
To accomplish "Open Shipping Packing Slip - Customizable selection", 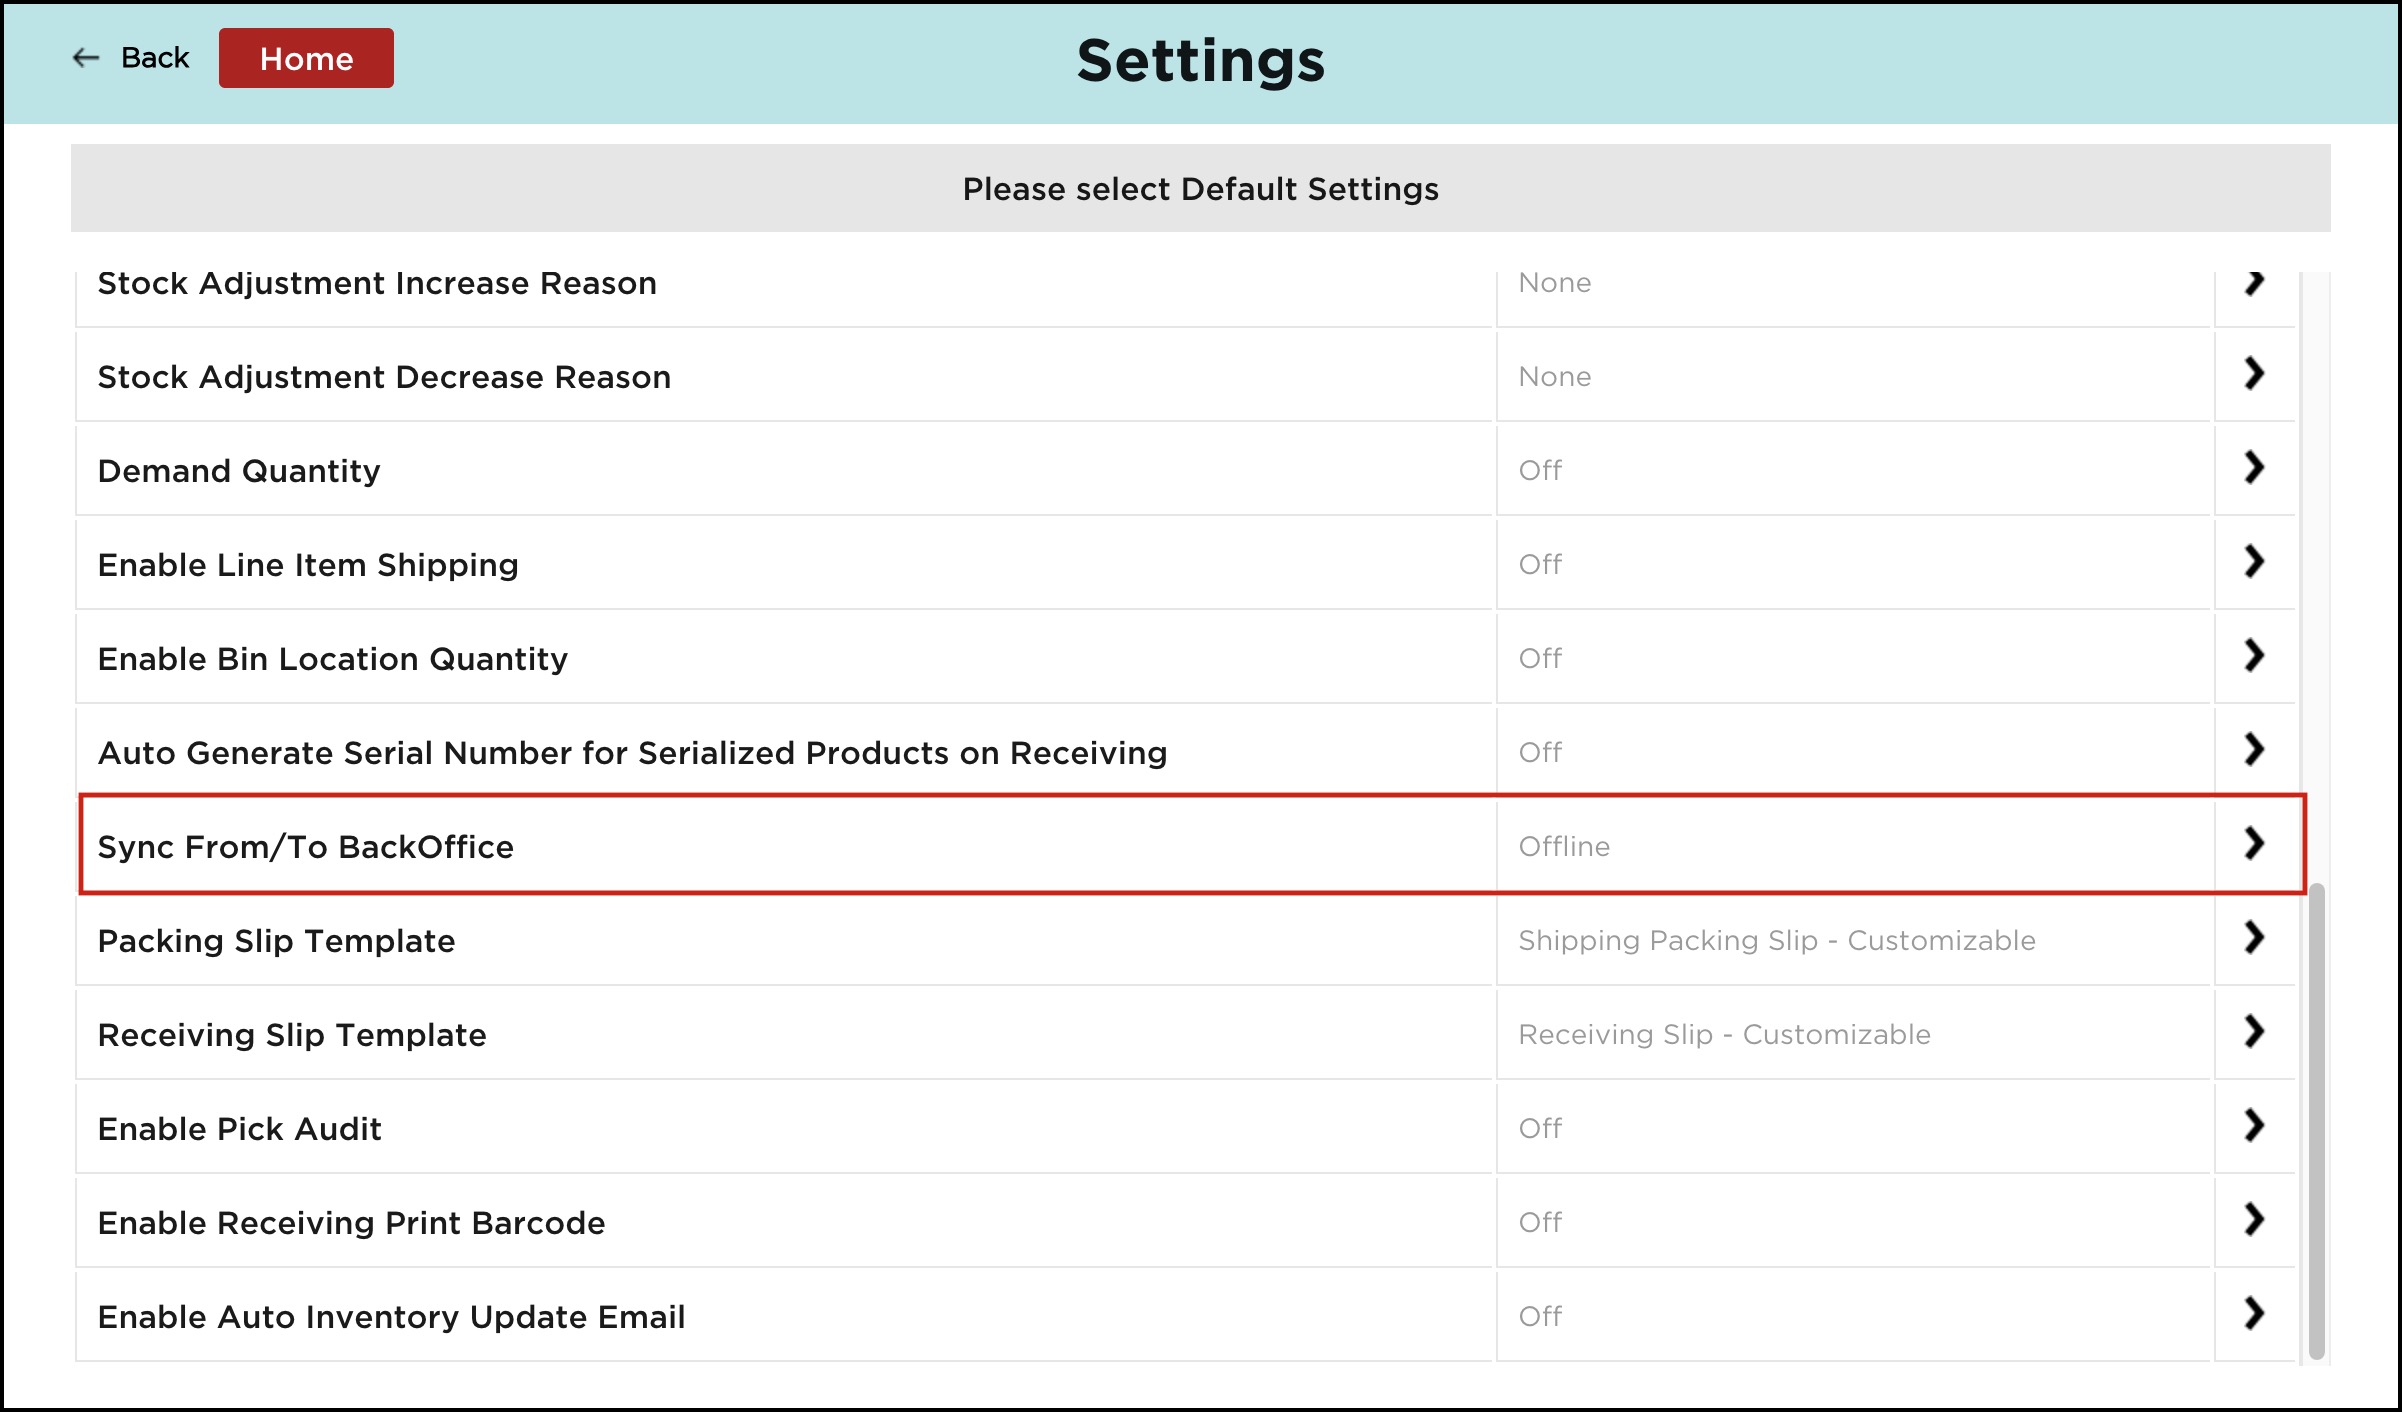I will click(x=1776, y=940).
